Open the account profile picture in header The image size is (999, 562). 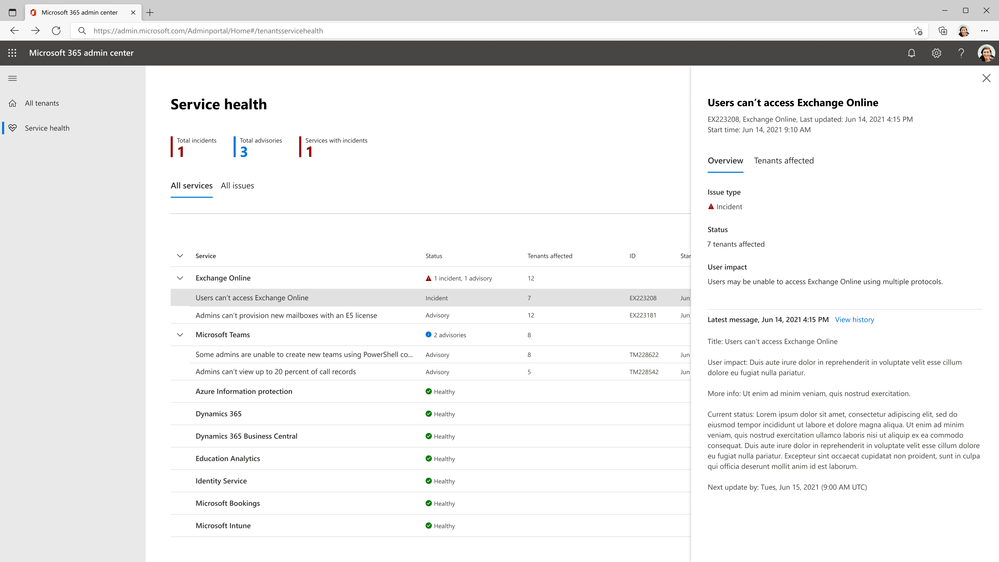[986, 53]
